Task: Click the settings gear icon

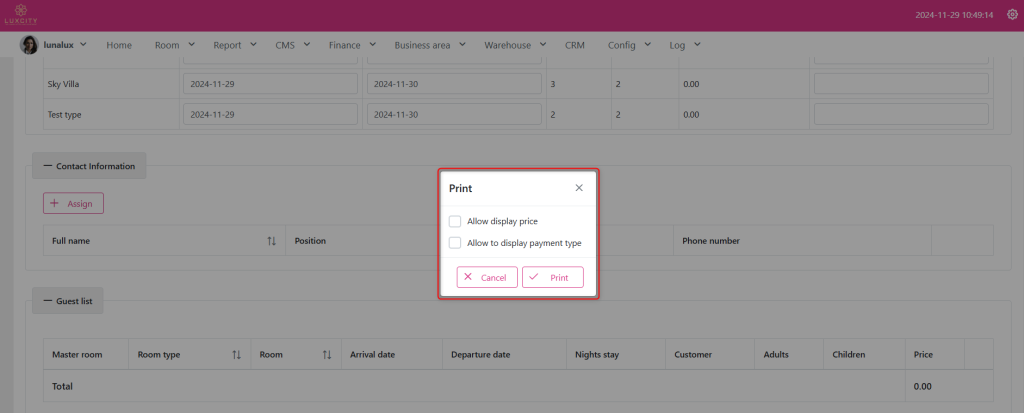Action: tap(1009, 15)
